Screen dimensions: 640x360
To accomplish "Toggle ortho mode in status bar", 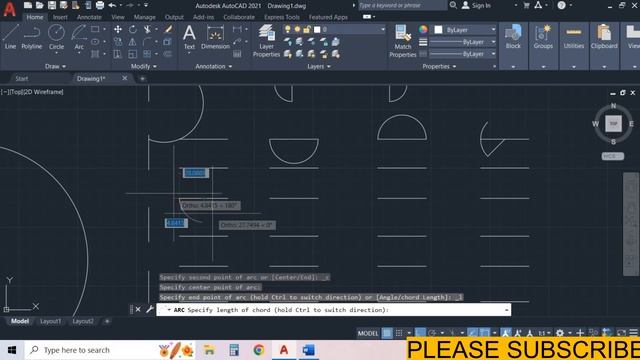I will click(x=420, y=333).
